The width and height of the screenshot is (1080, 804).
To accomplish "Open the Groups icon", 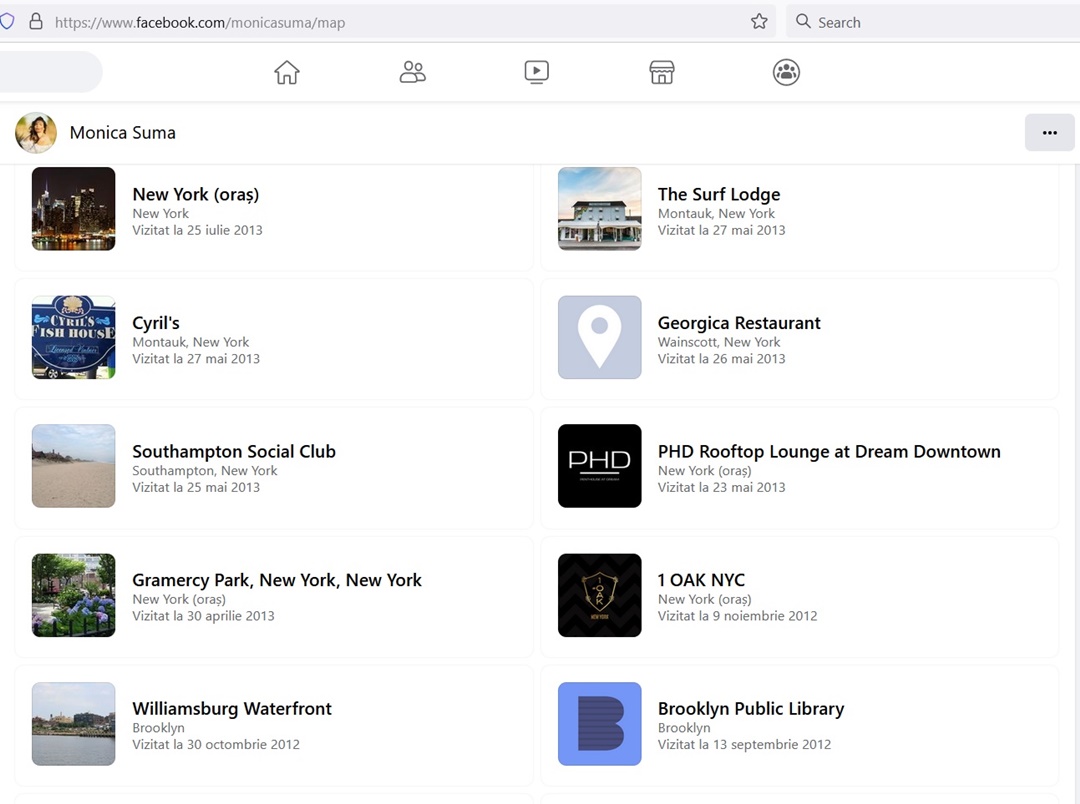I will pyautogui.click(x=786, y=72).
